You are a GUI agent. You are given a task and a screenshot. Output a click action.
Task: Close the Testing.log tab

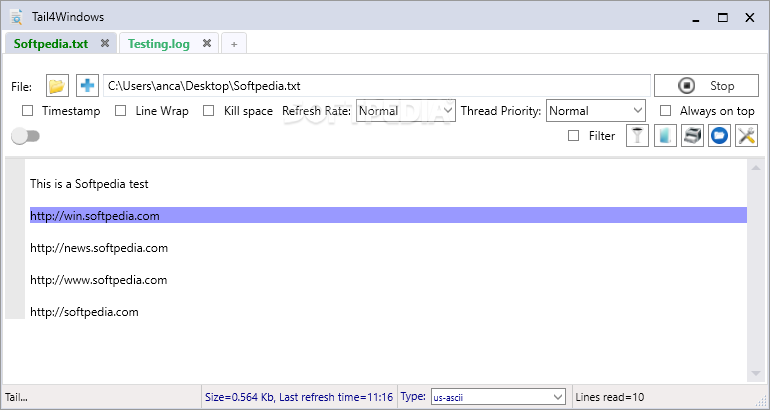tap(207, 43)
